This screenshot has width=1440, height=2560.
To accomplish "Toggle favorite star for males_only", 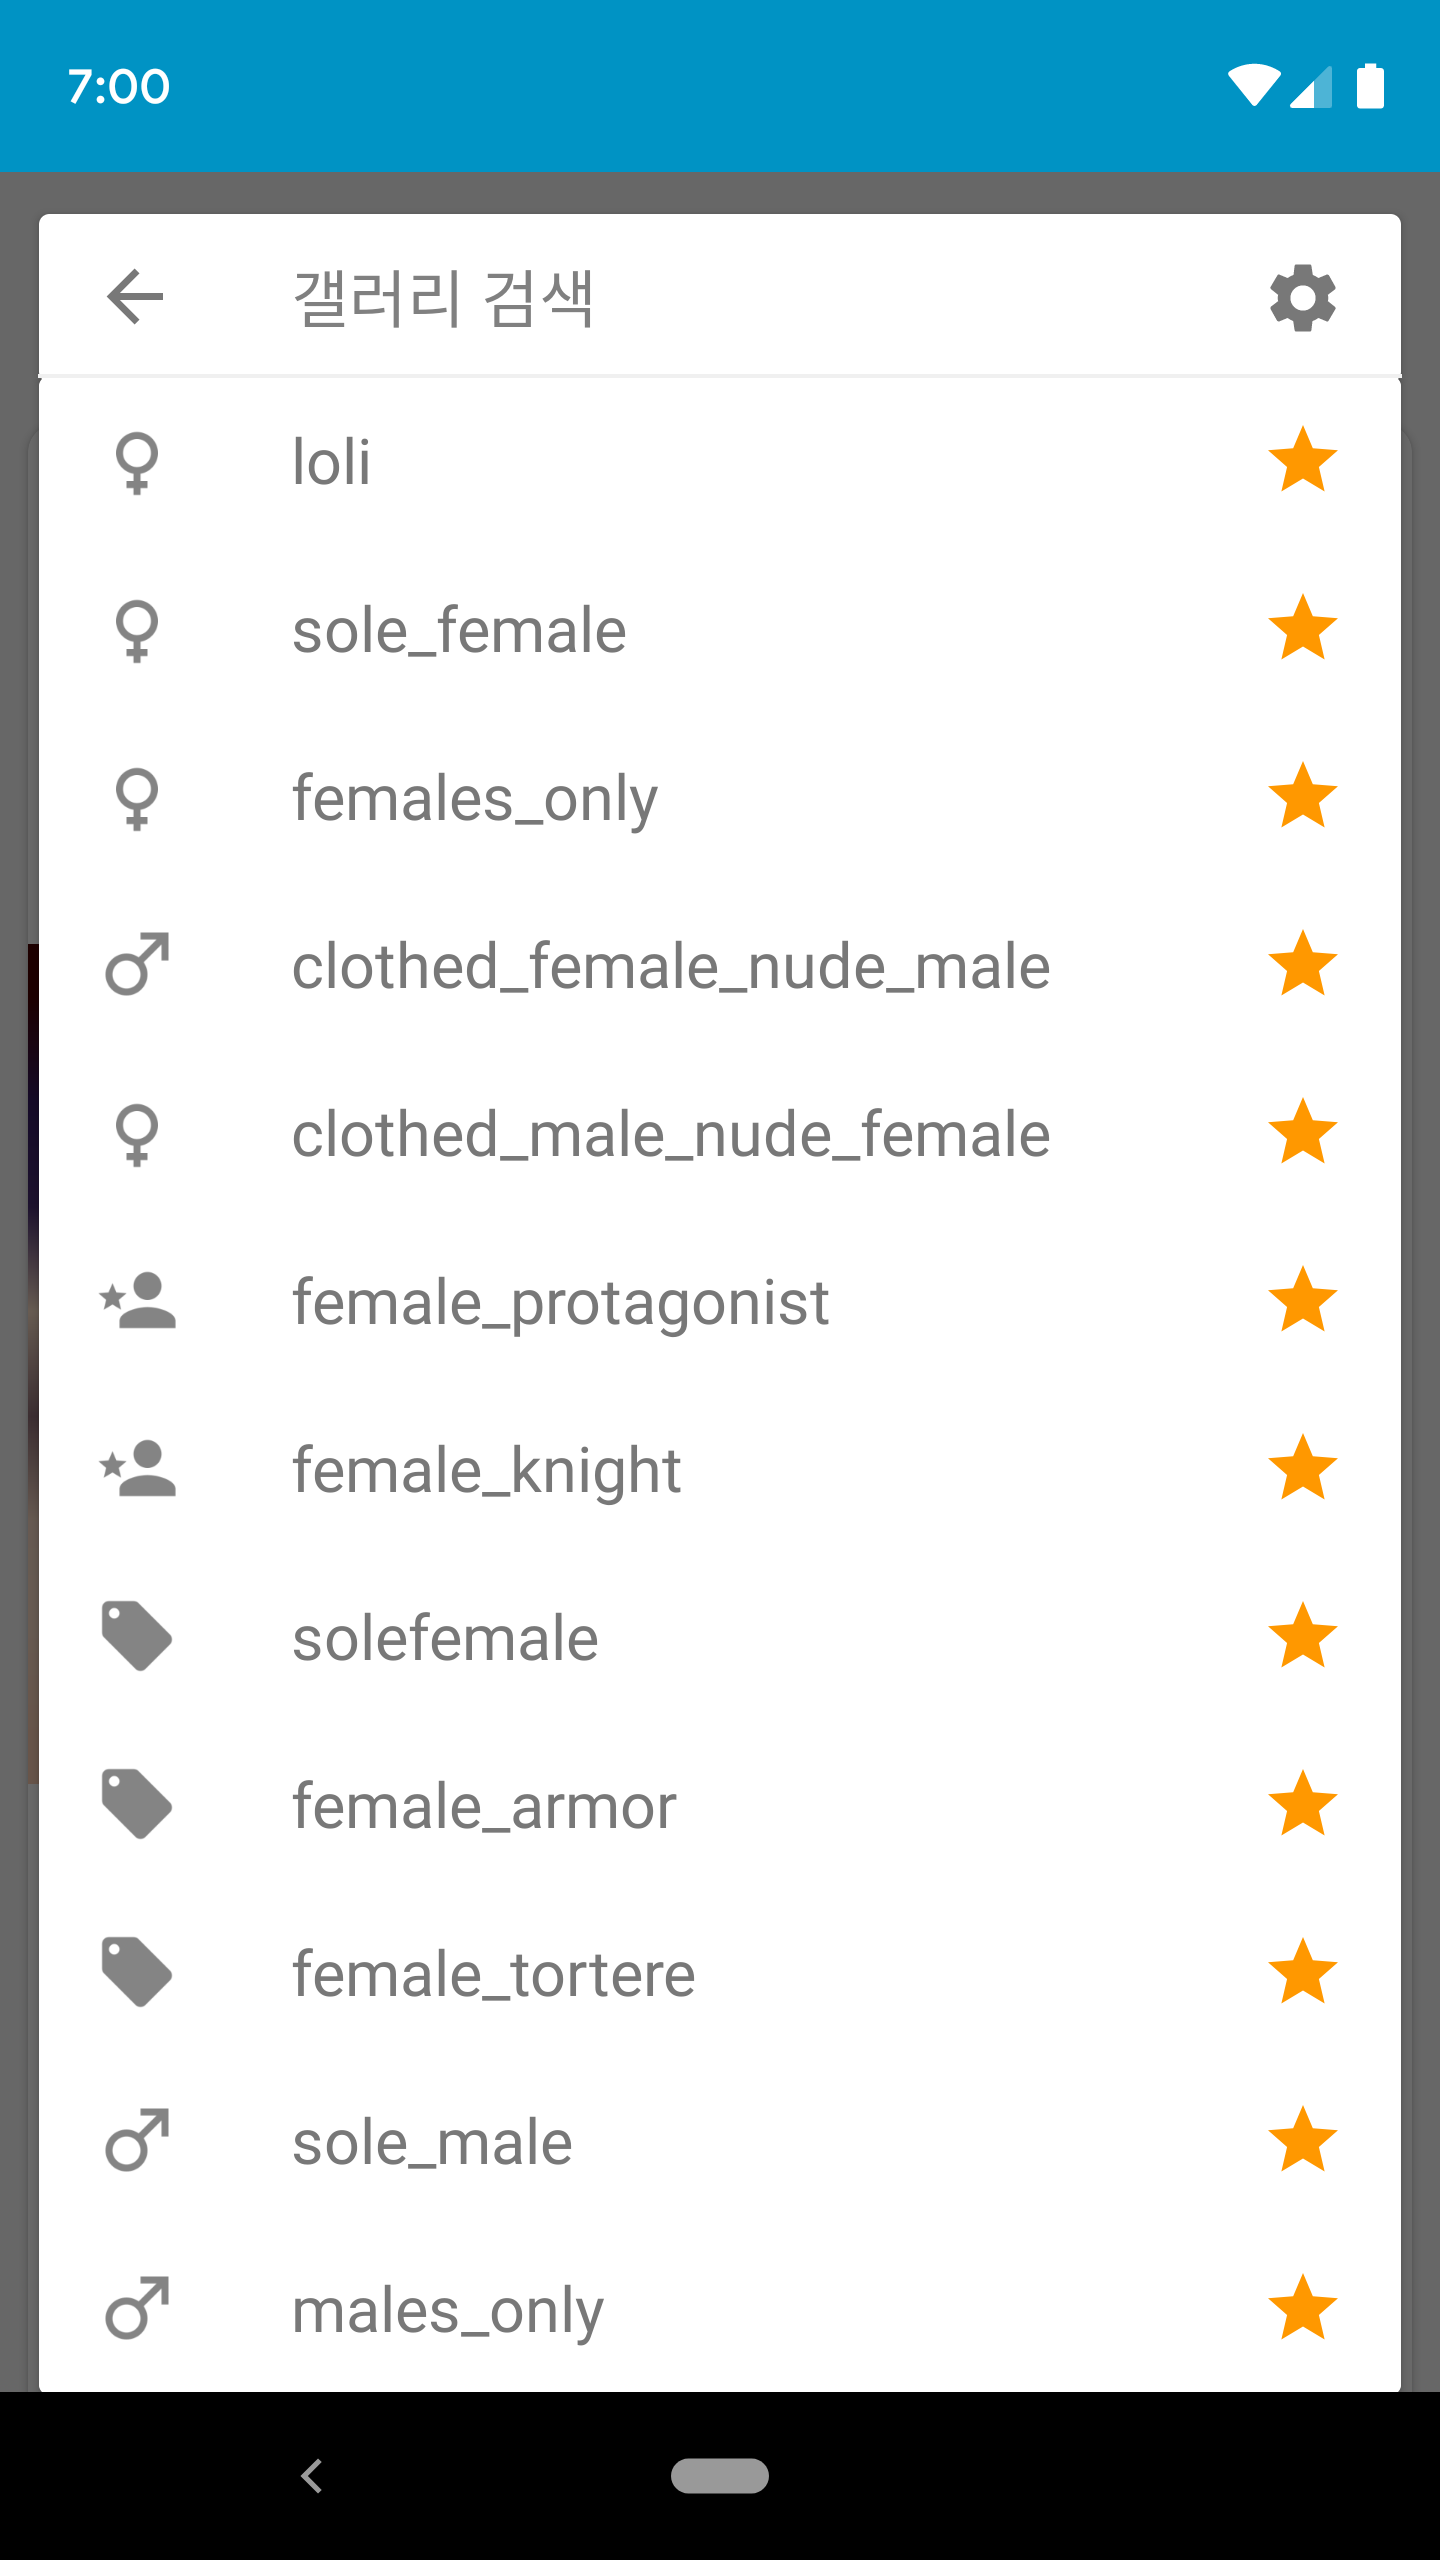I will pos(1302,2309).
